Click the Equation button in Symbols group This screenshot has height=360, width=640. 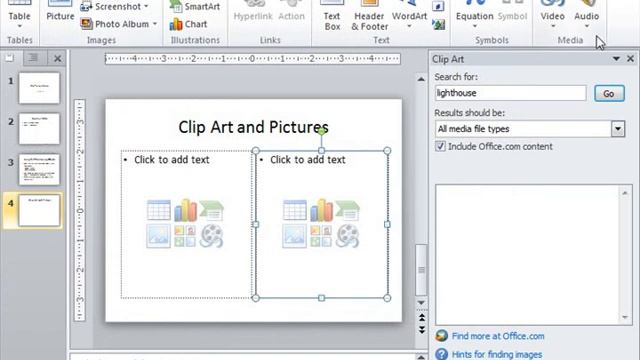tap(474, 14)
